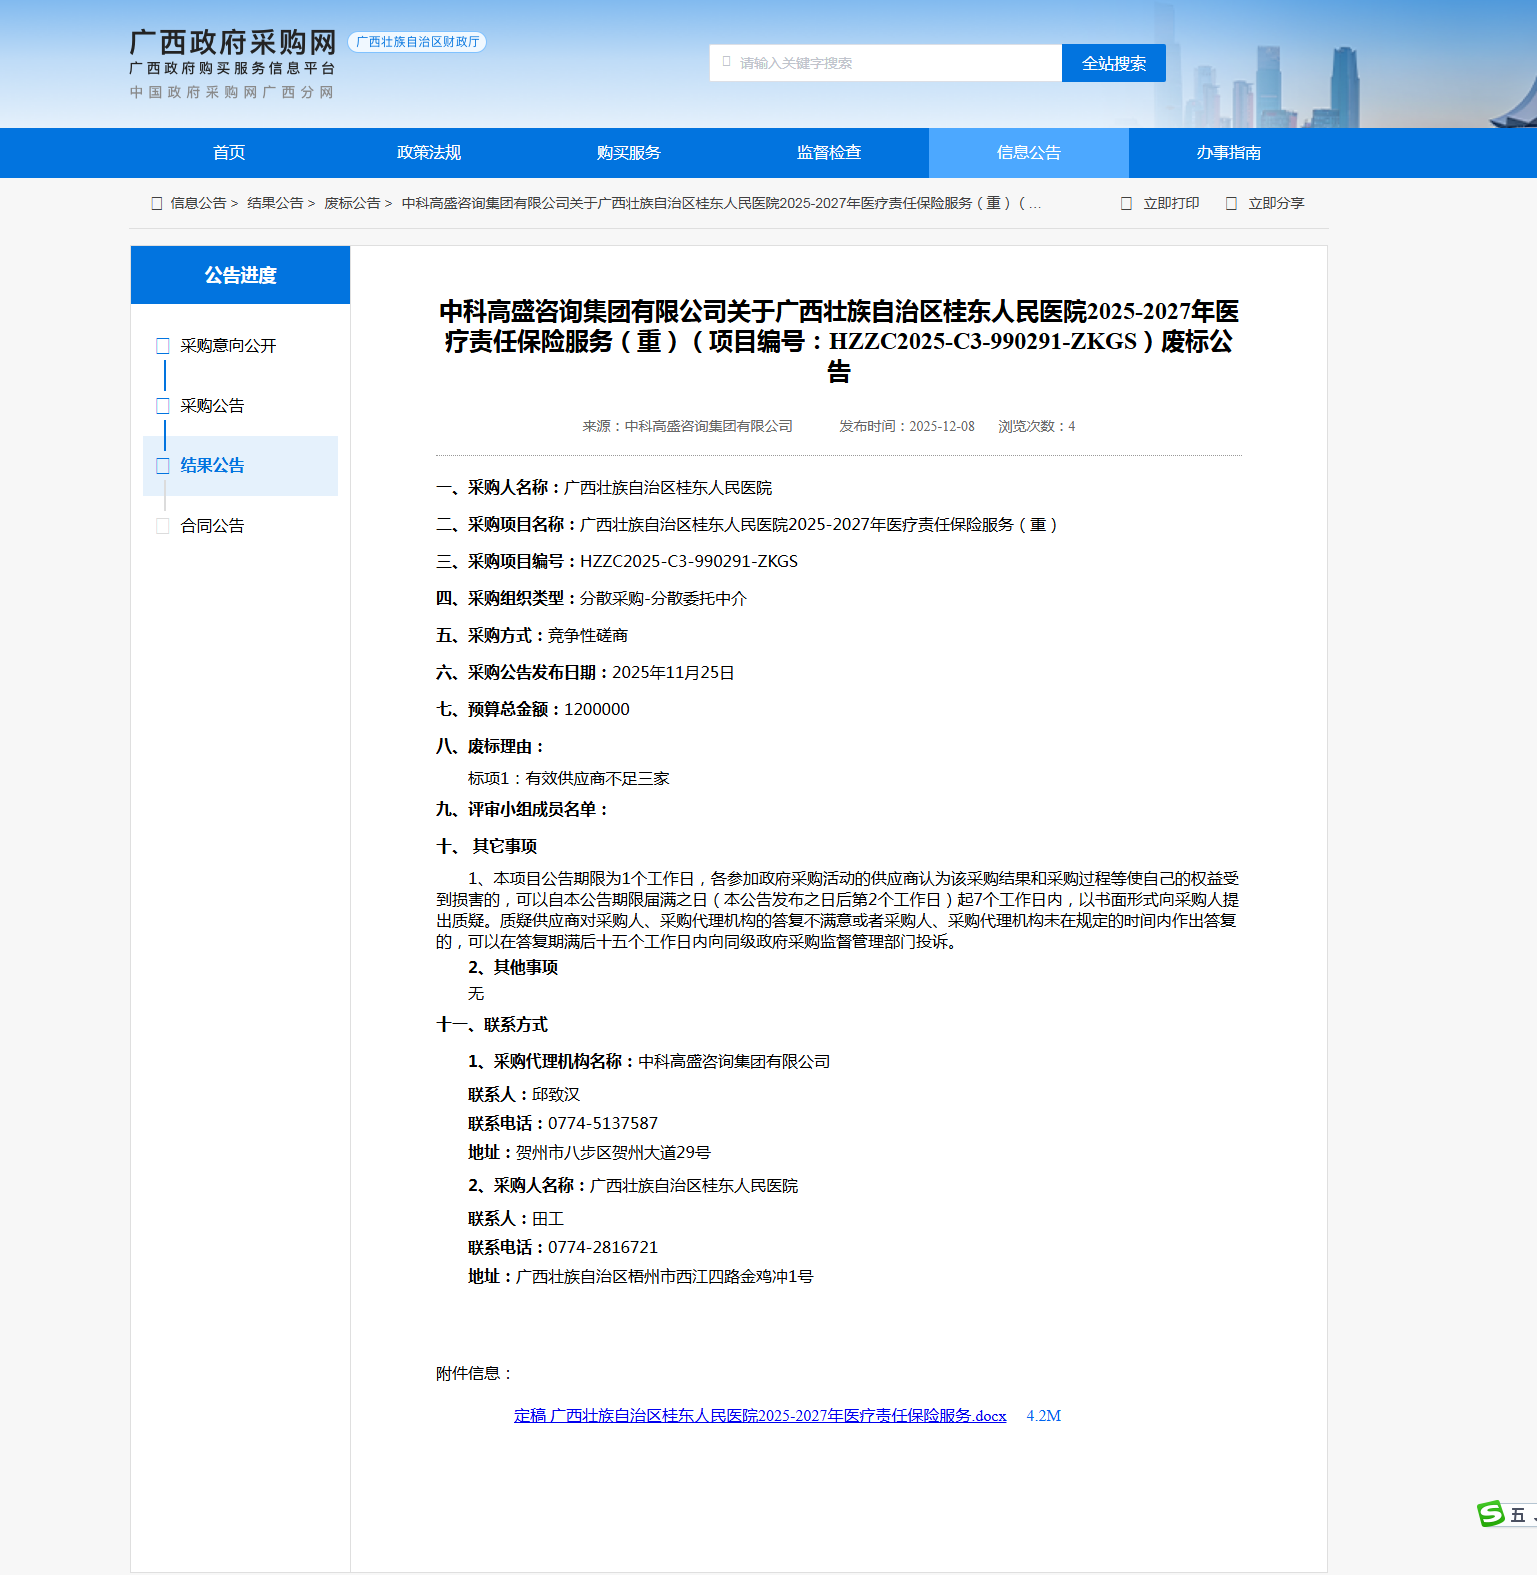Viewport: 1537px width, 1575px height.
Task: Click the 废标公告 breadcrumb link
Action: [x=352, y=203]
